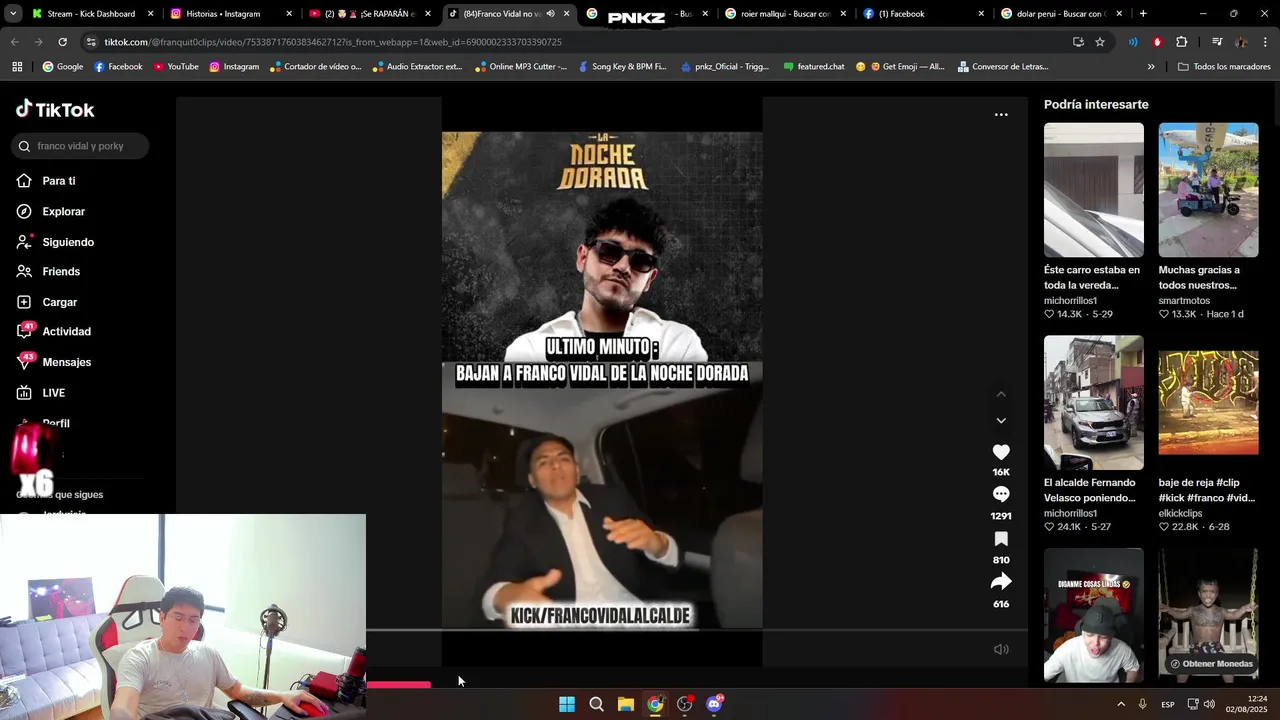Open Windows taskbar search
This screenshot has width=1280, height=720.
(596, 704)
